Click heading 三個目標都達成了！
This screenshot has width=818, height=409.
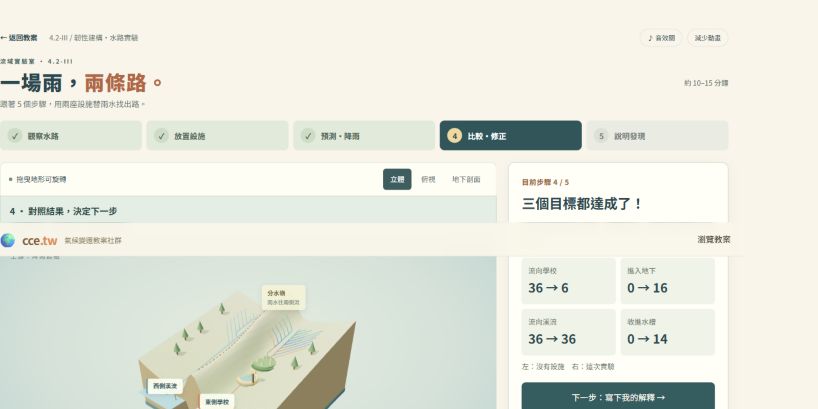pyautogui.click(x=583, y=203)
